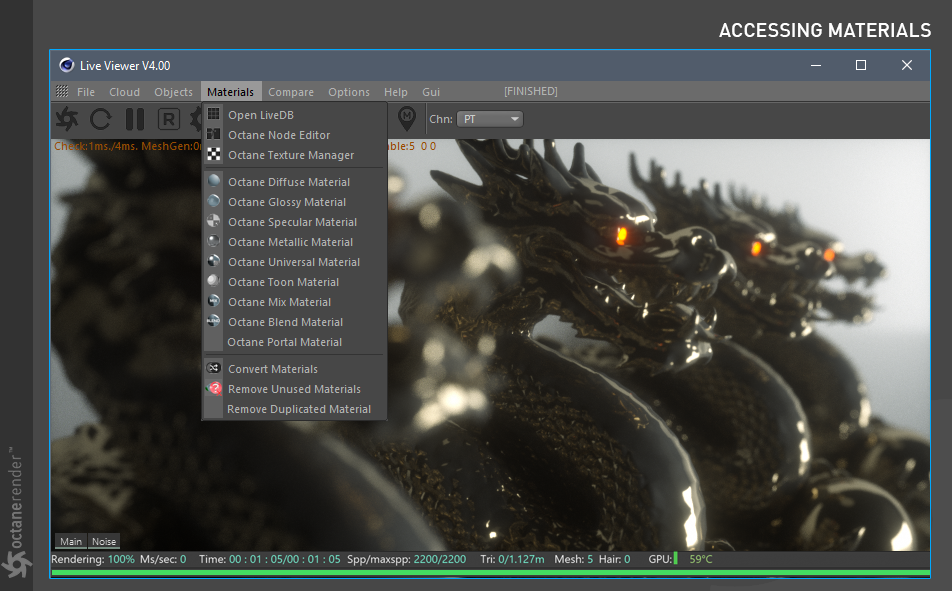952x591 pixels.
Task: Restart the render with the circular arrow icon
Action: tap(101, 119)
